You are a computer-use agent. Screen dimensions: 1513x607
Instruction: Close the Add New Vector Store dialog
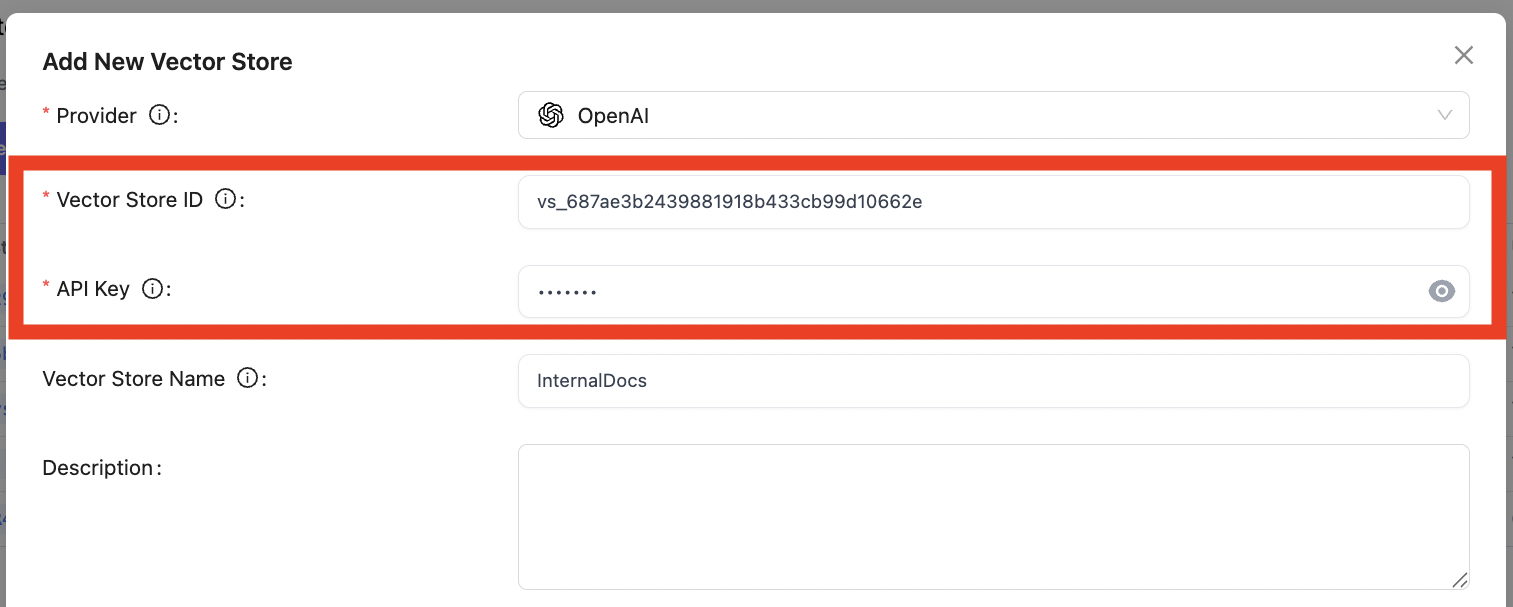point(1464,56)
